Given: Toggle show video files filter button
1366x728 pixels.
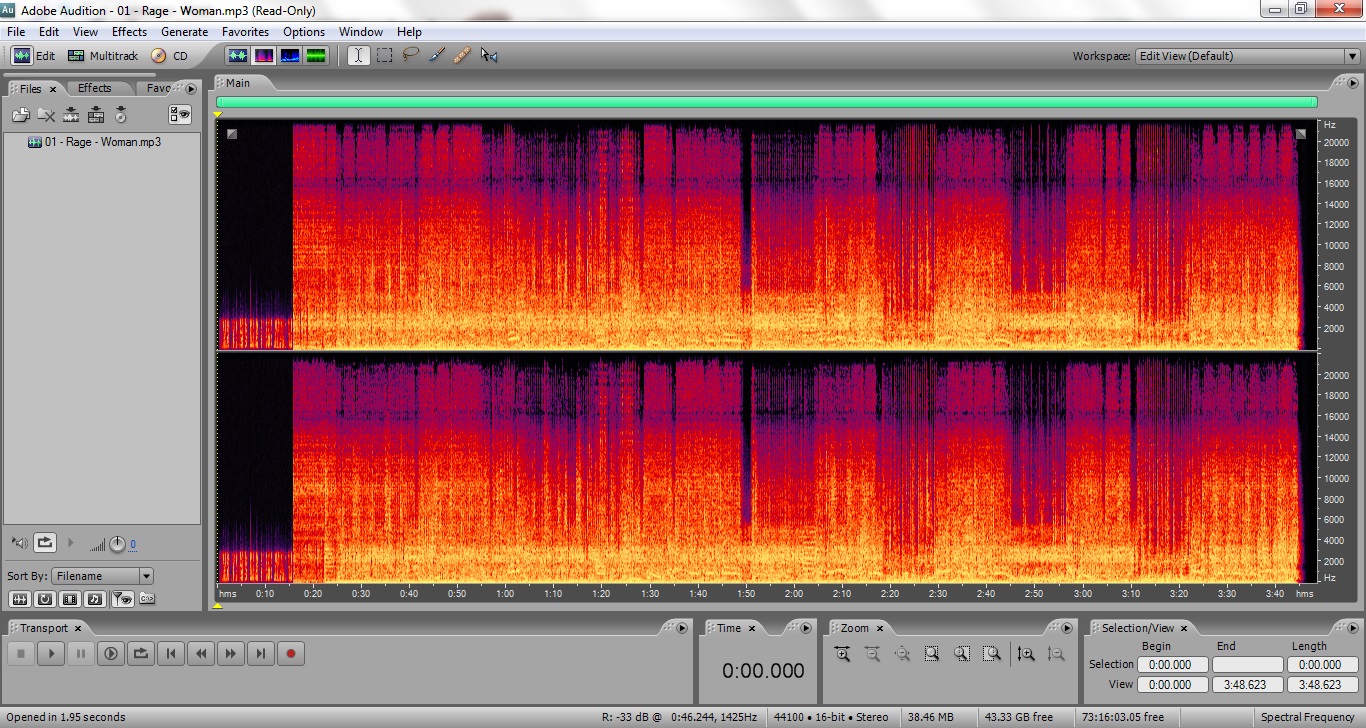Looking at the screenshot, I should point(69,599).
